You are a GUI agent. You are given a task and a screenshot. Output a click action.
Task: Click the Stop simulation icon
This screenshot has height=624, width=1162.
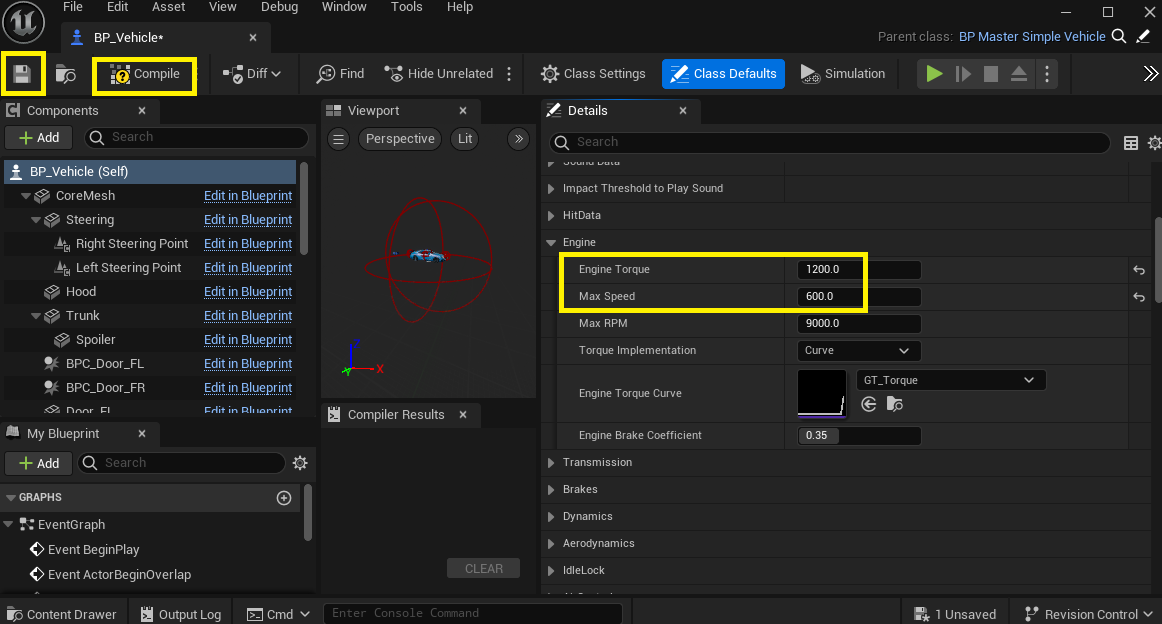tap(990, 74)
